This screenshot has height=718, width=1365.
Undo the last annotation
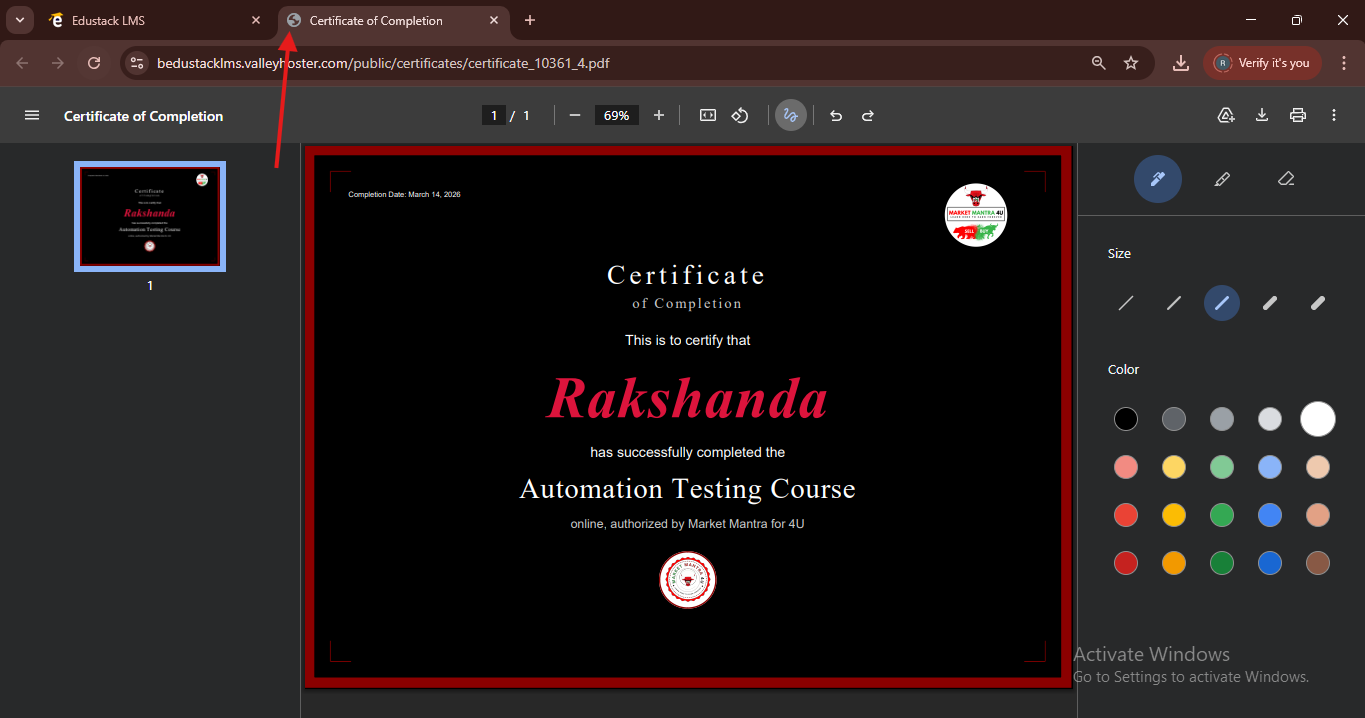click(836, 116)
